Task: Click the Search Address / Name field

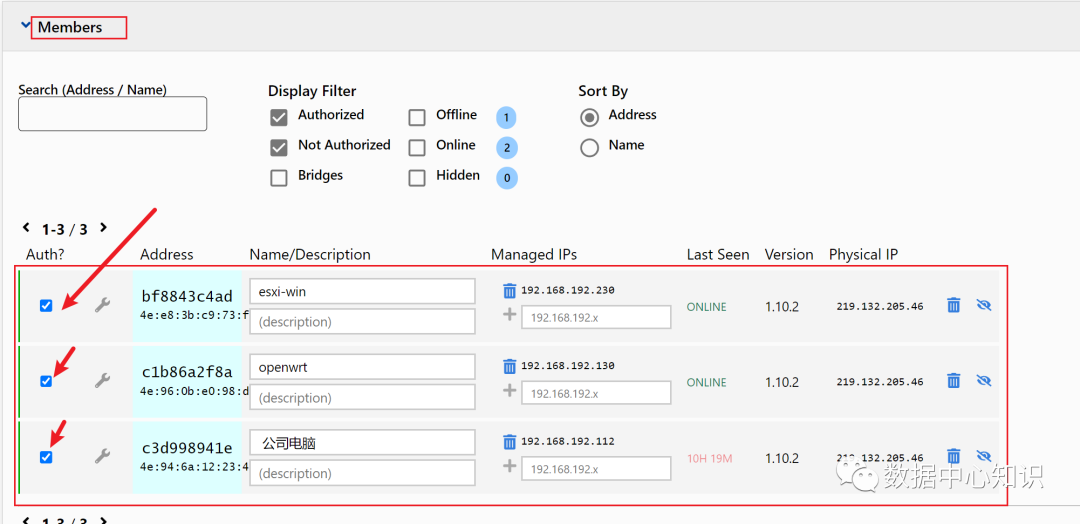Action: click(112, 114)
